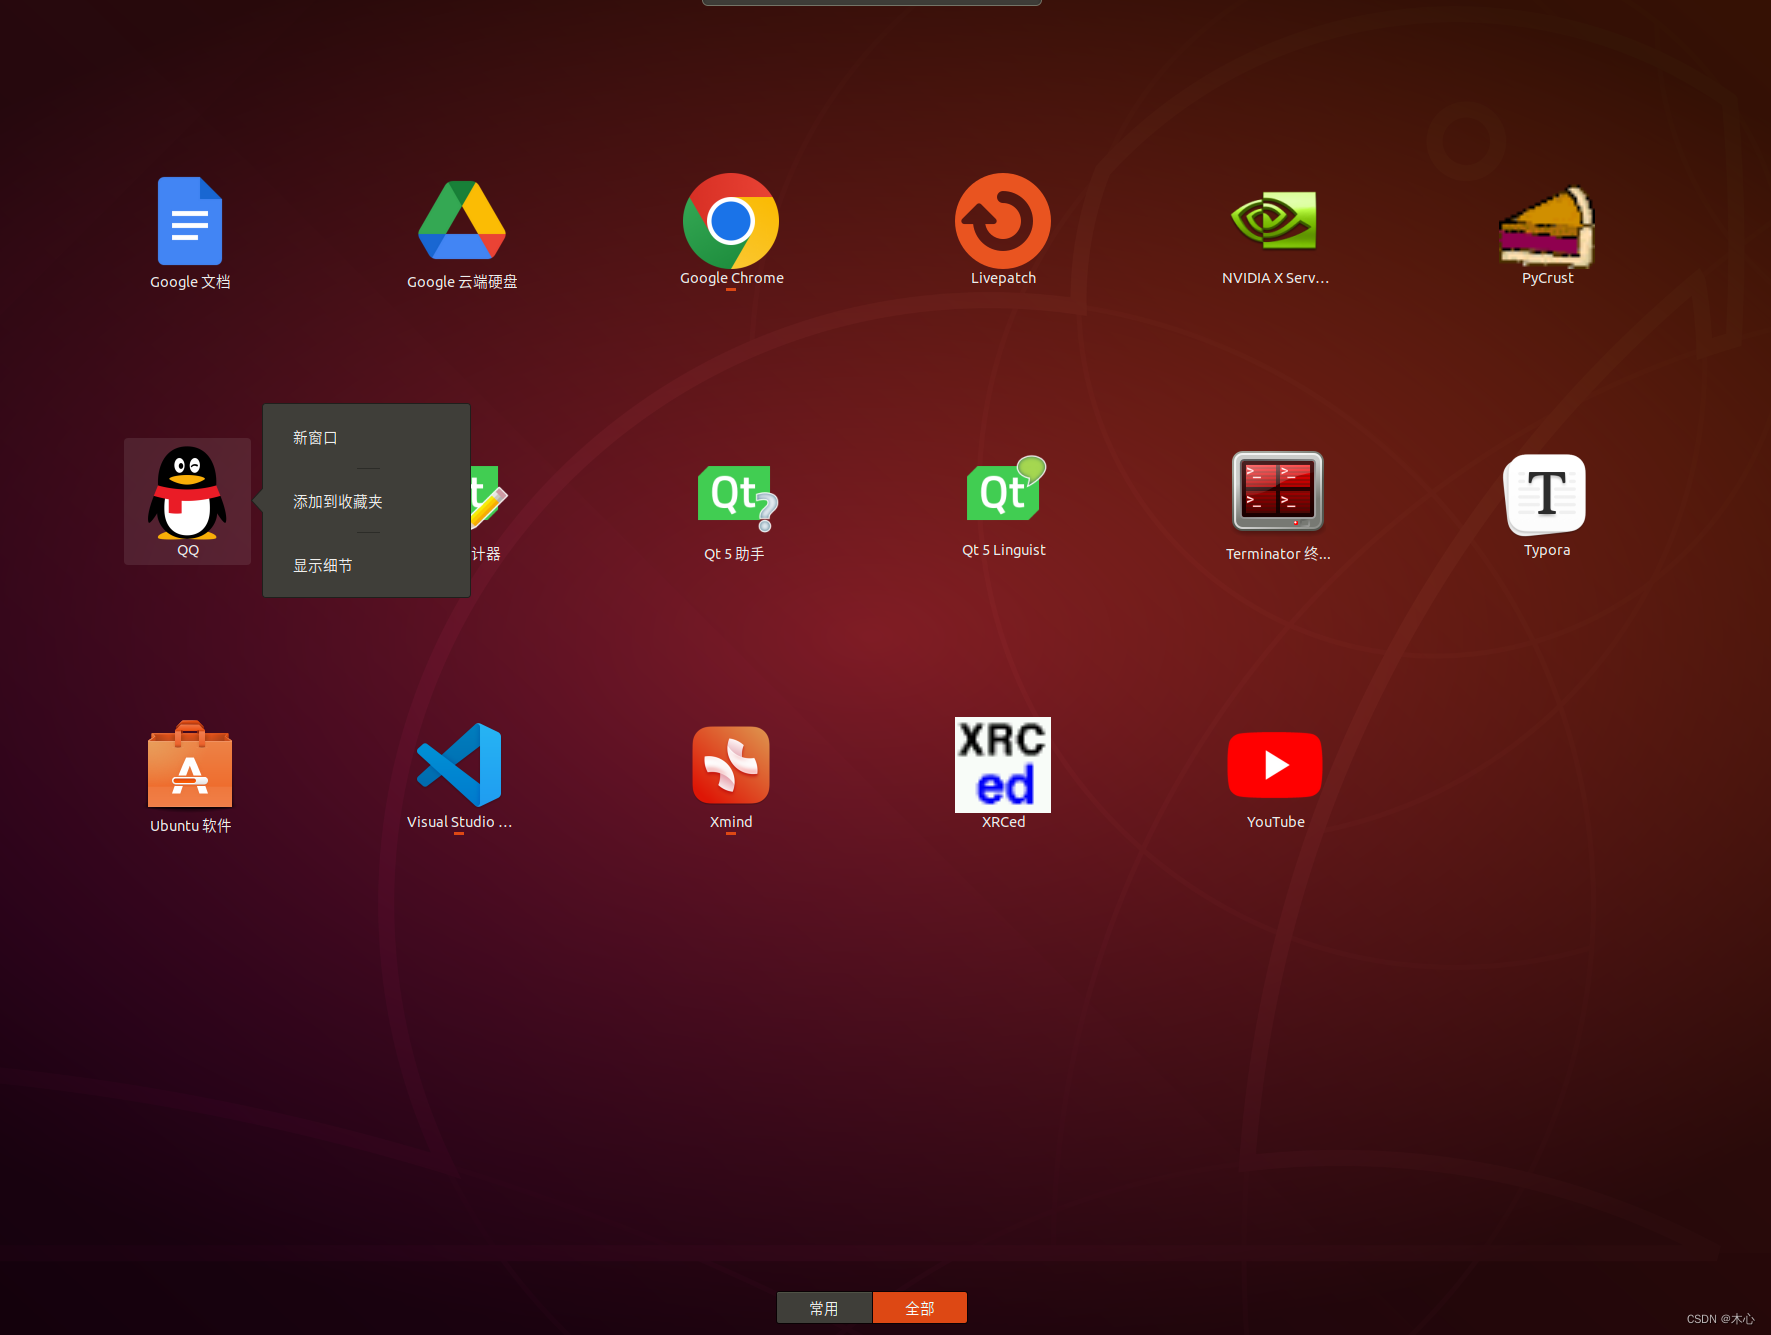
Task: Open NVIDIA X Server Settings icon
Action: [1275, 221]
